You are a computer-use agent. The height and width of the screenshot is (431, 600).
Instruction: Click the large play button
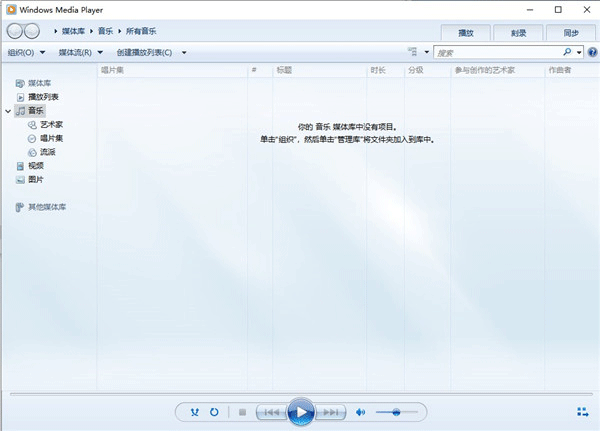click(301, 412)
